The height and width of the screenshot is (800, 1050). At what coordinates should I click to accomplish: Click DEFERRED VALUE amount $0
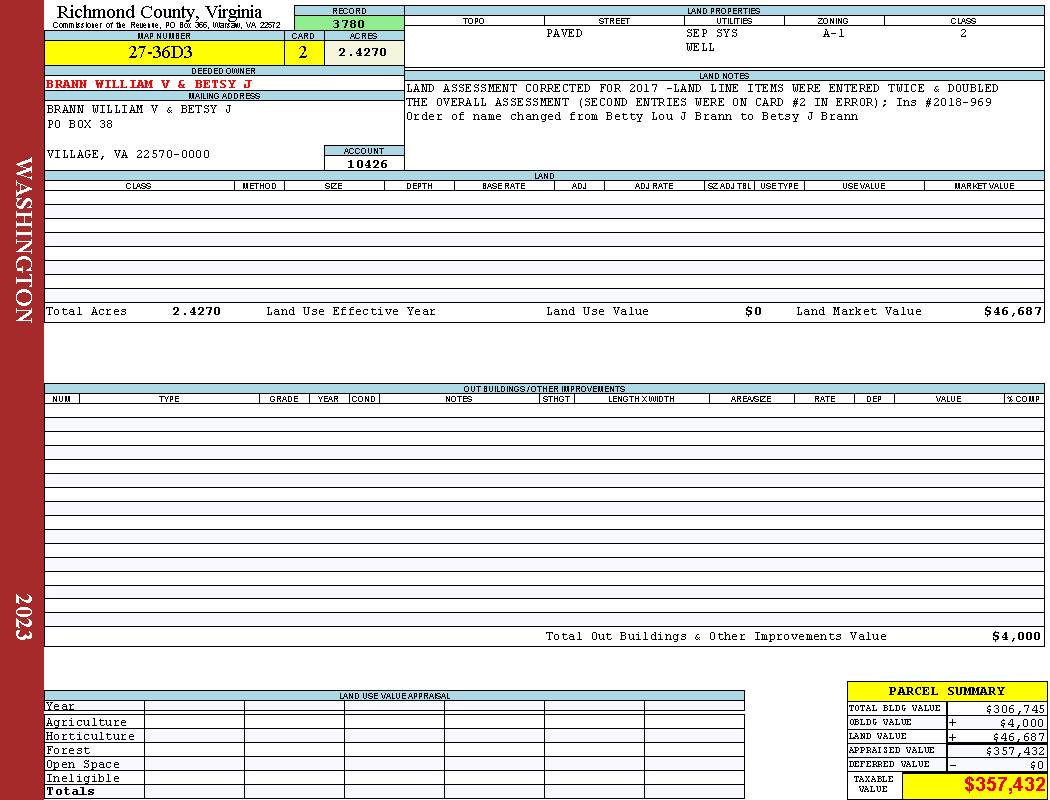[1037, 765]
